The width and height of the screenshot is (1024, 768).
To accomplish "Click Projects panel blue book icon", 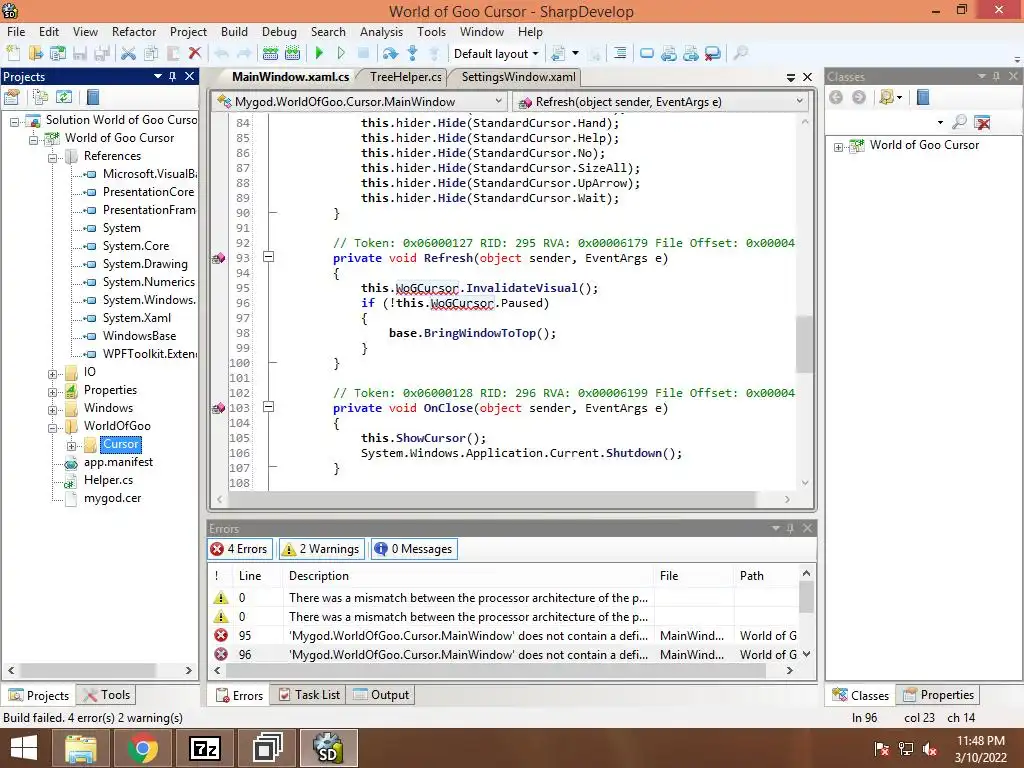I will pos(93,98).
